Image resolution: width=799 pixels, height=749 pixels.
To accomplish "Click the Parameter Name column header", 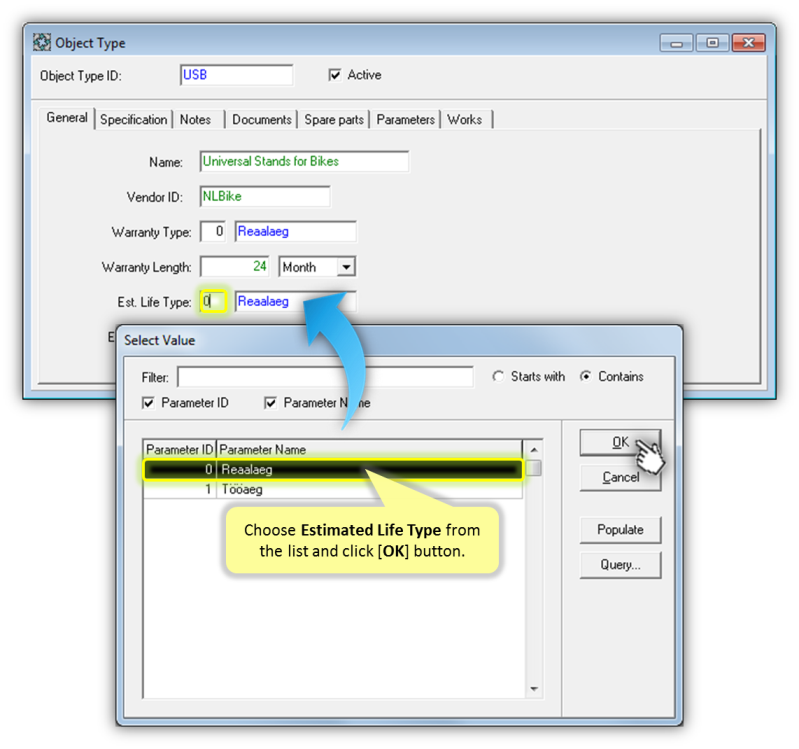I will click(x=369, y=449).
